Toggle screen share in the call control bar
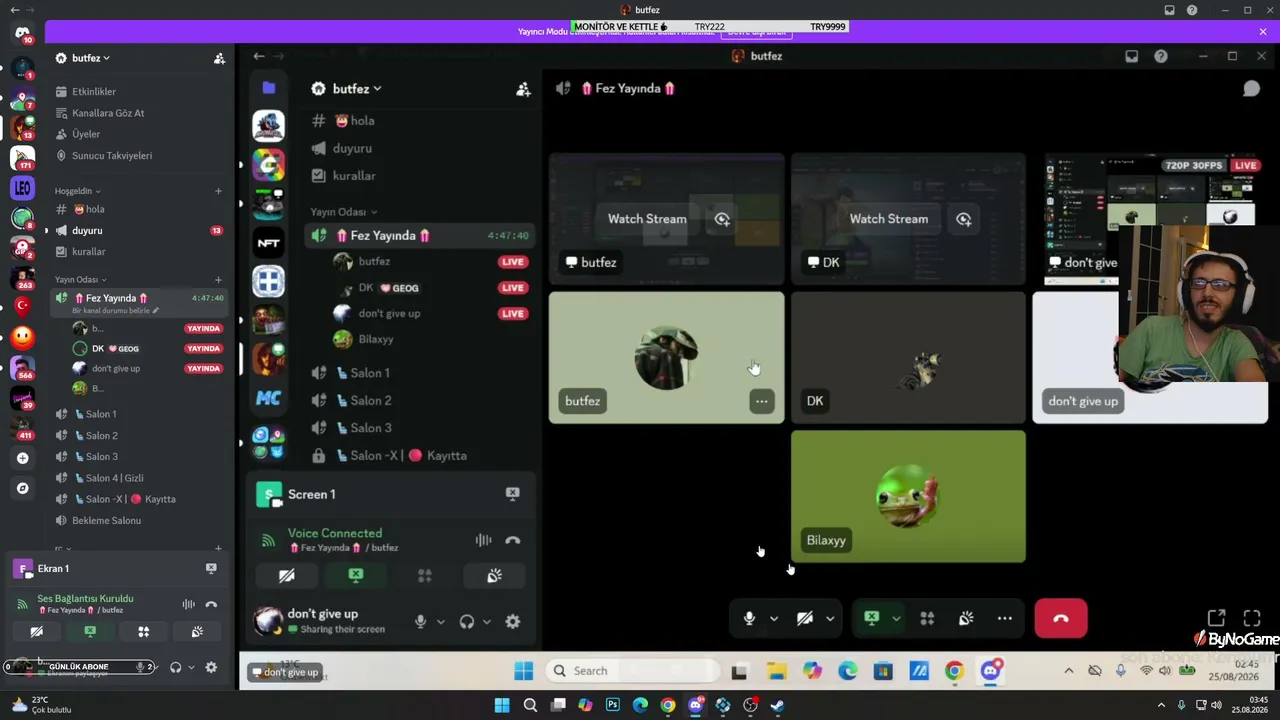This screenshot has height=720, width=1280. pos(872,619)
